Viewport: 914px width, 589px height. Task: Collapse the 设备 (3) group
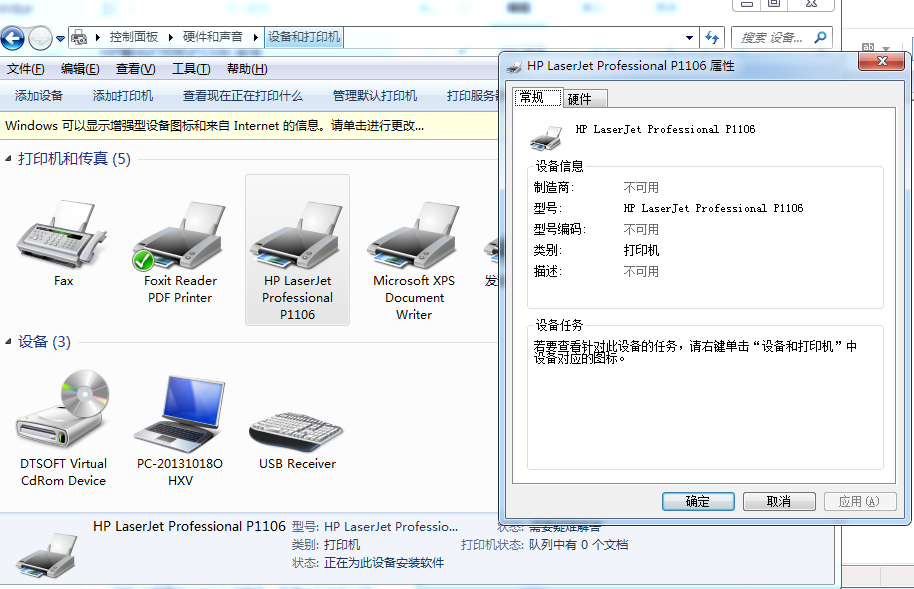(x=8, y=342)
